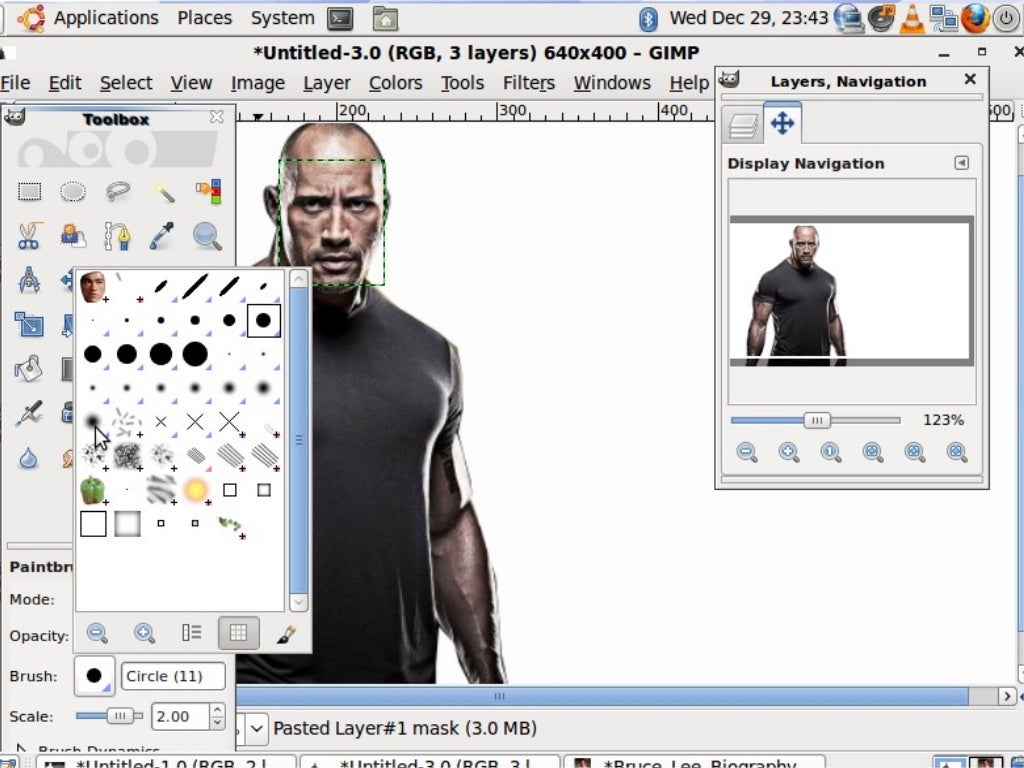Screen dimensions: 1024x768
Task: Select the Scissors Select tool
Action: pos(29,236)
